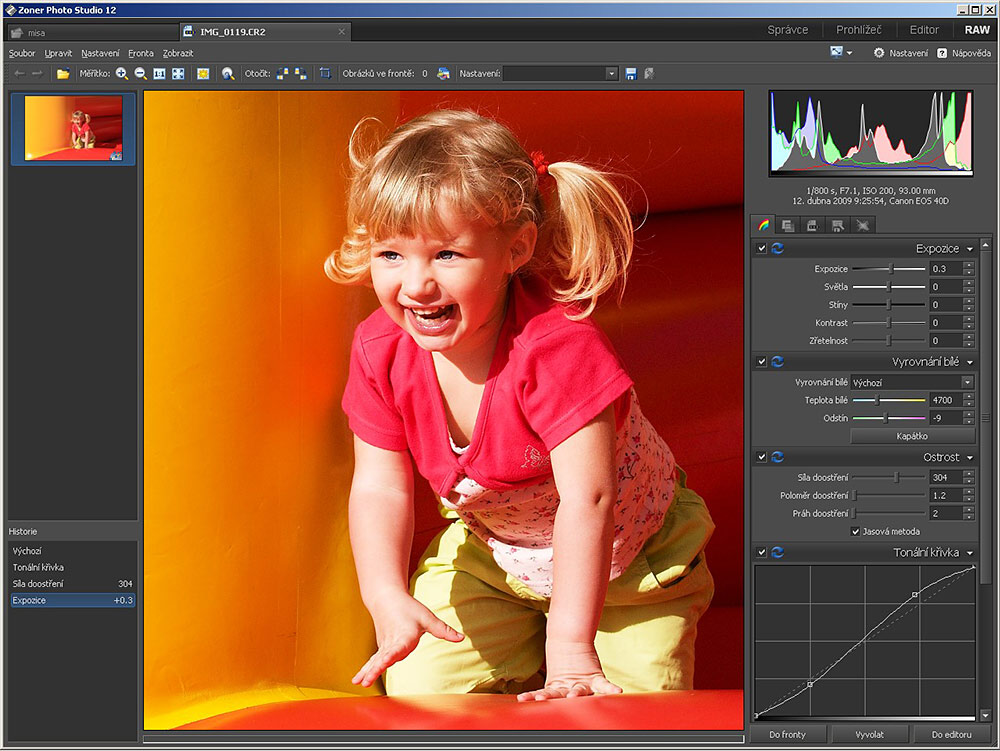Switch to the Editor module tab
This screenshot has height=751, width=1000.
pyautogui.click(x=924, y=30)
